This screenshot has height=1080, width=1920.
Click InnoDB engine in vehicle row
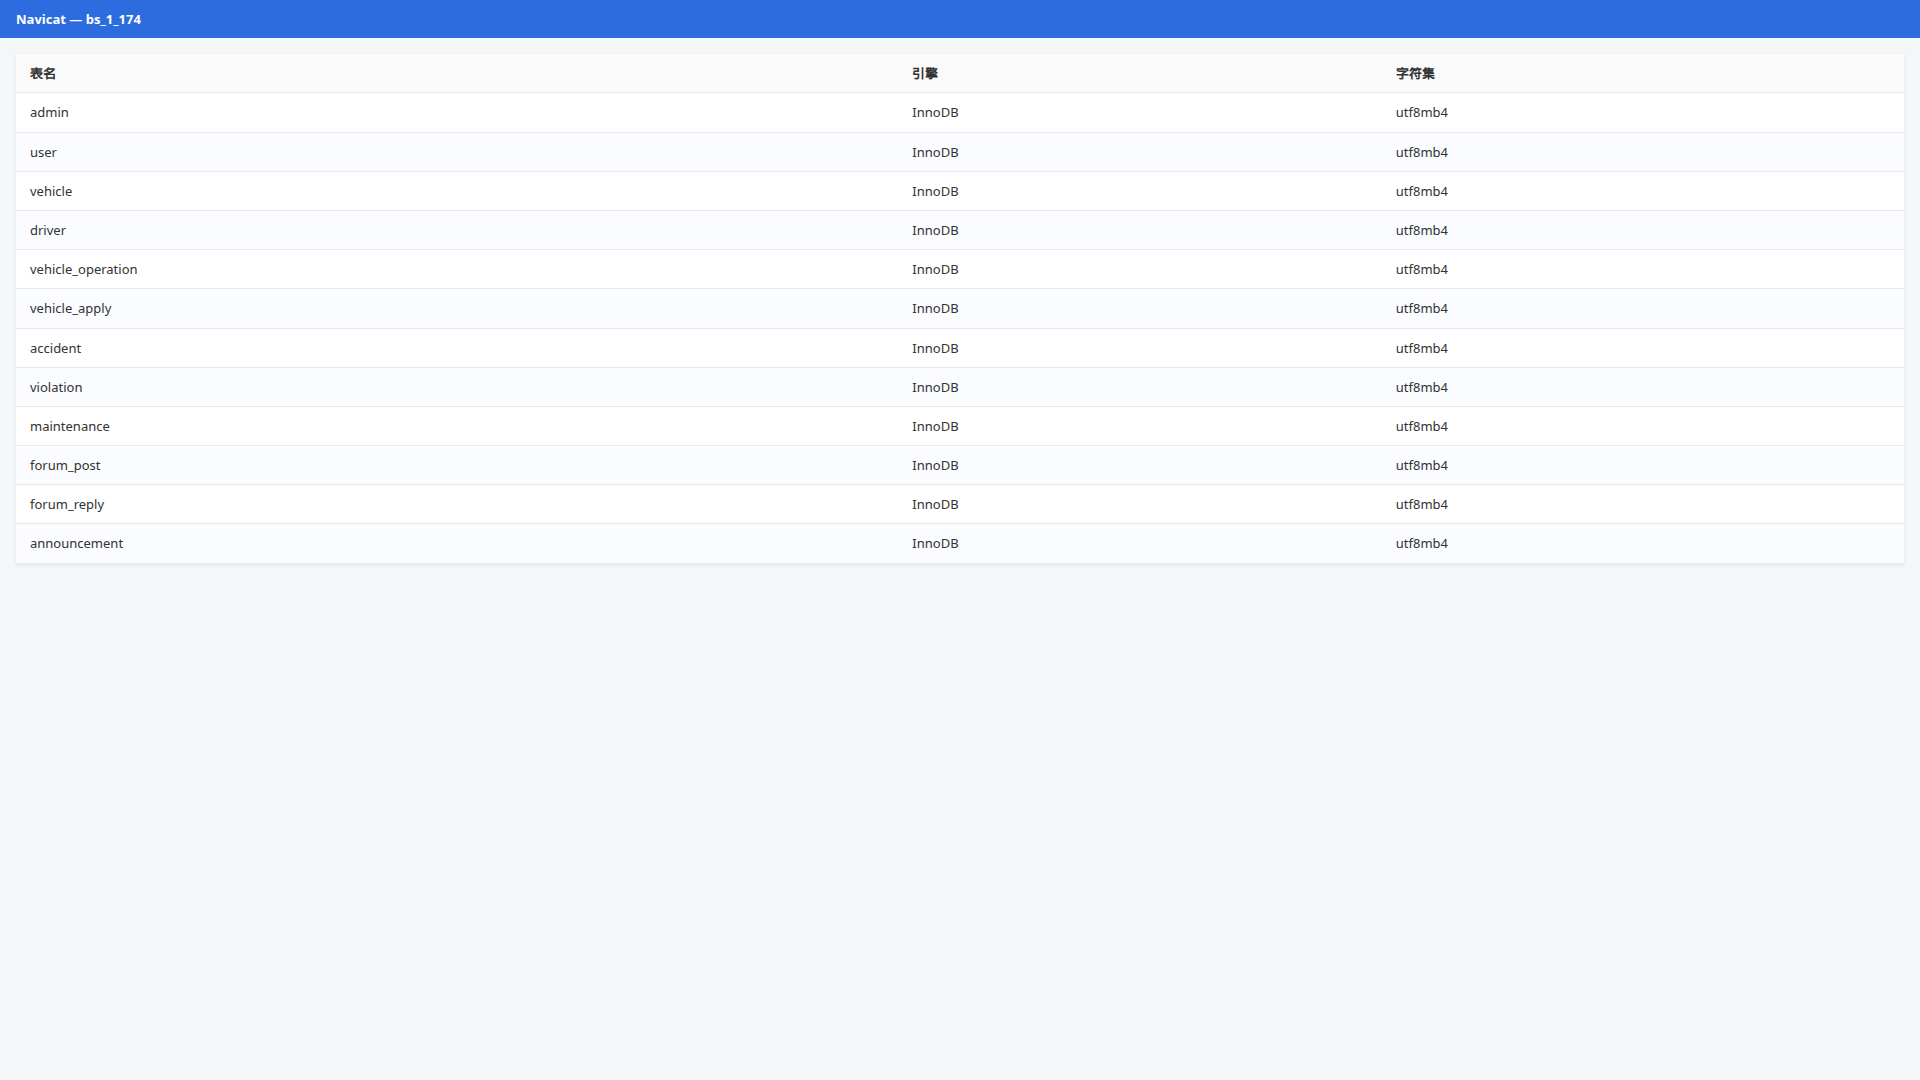tap(935, 192)
